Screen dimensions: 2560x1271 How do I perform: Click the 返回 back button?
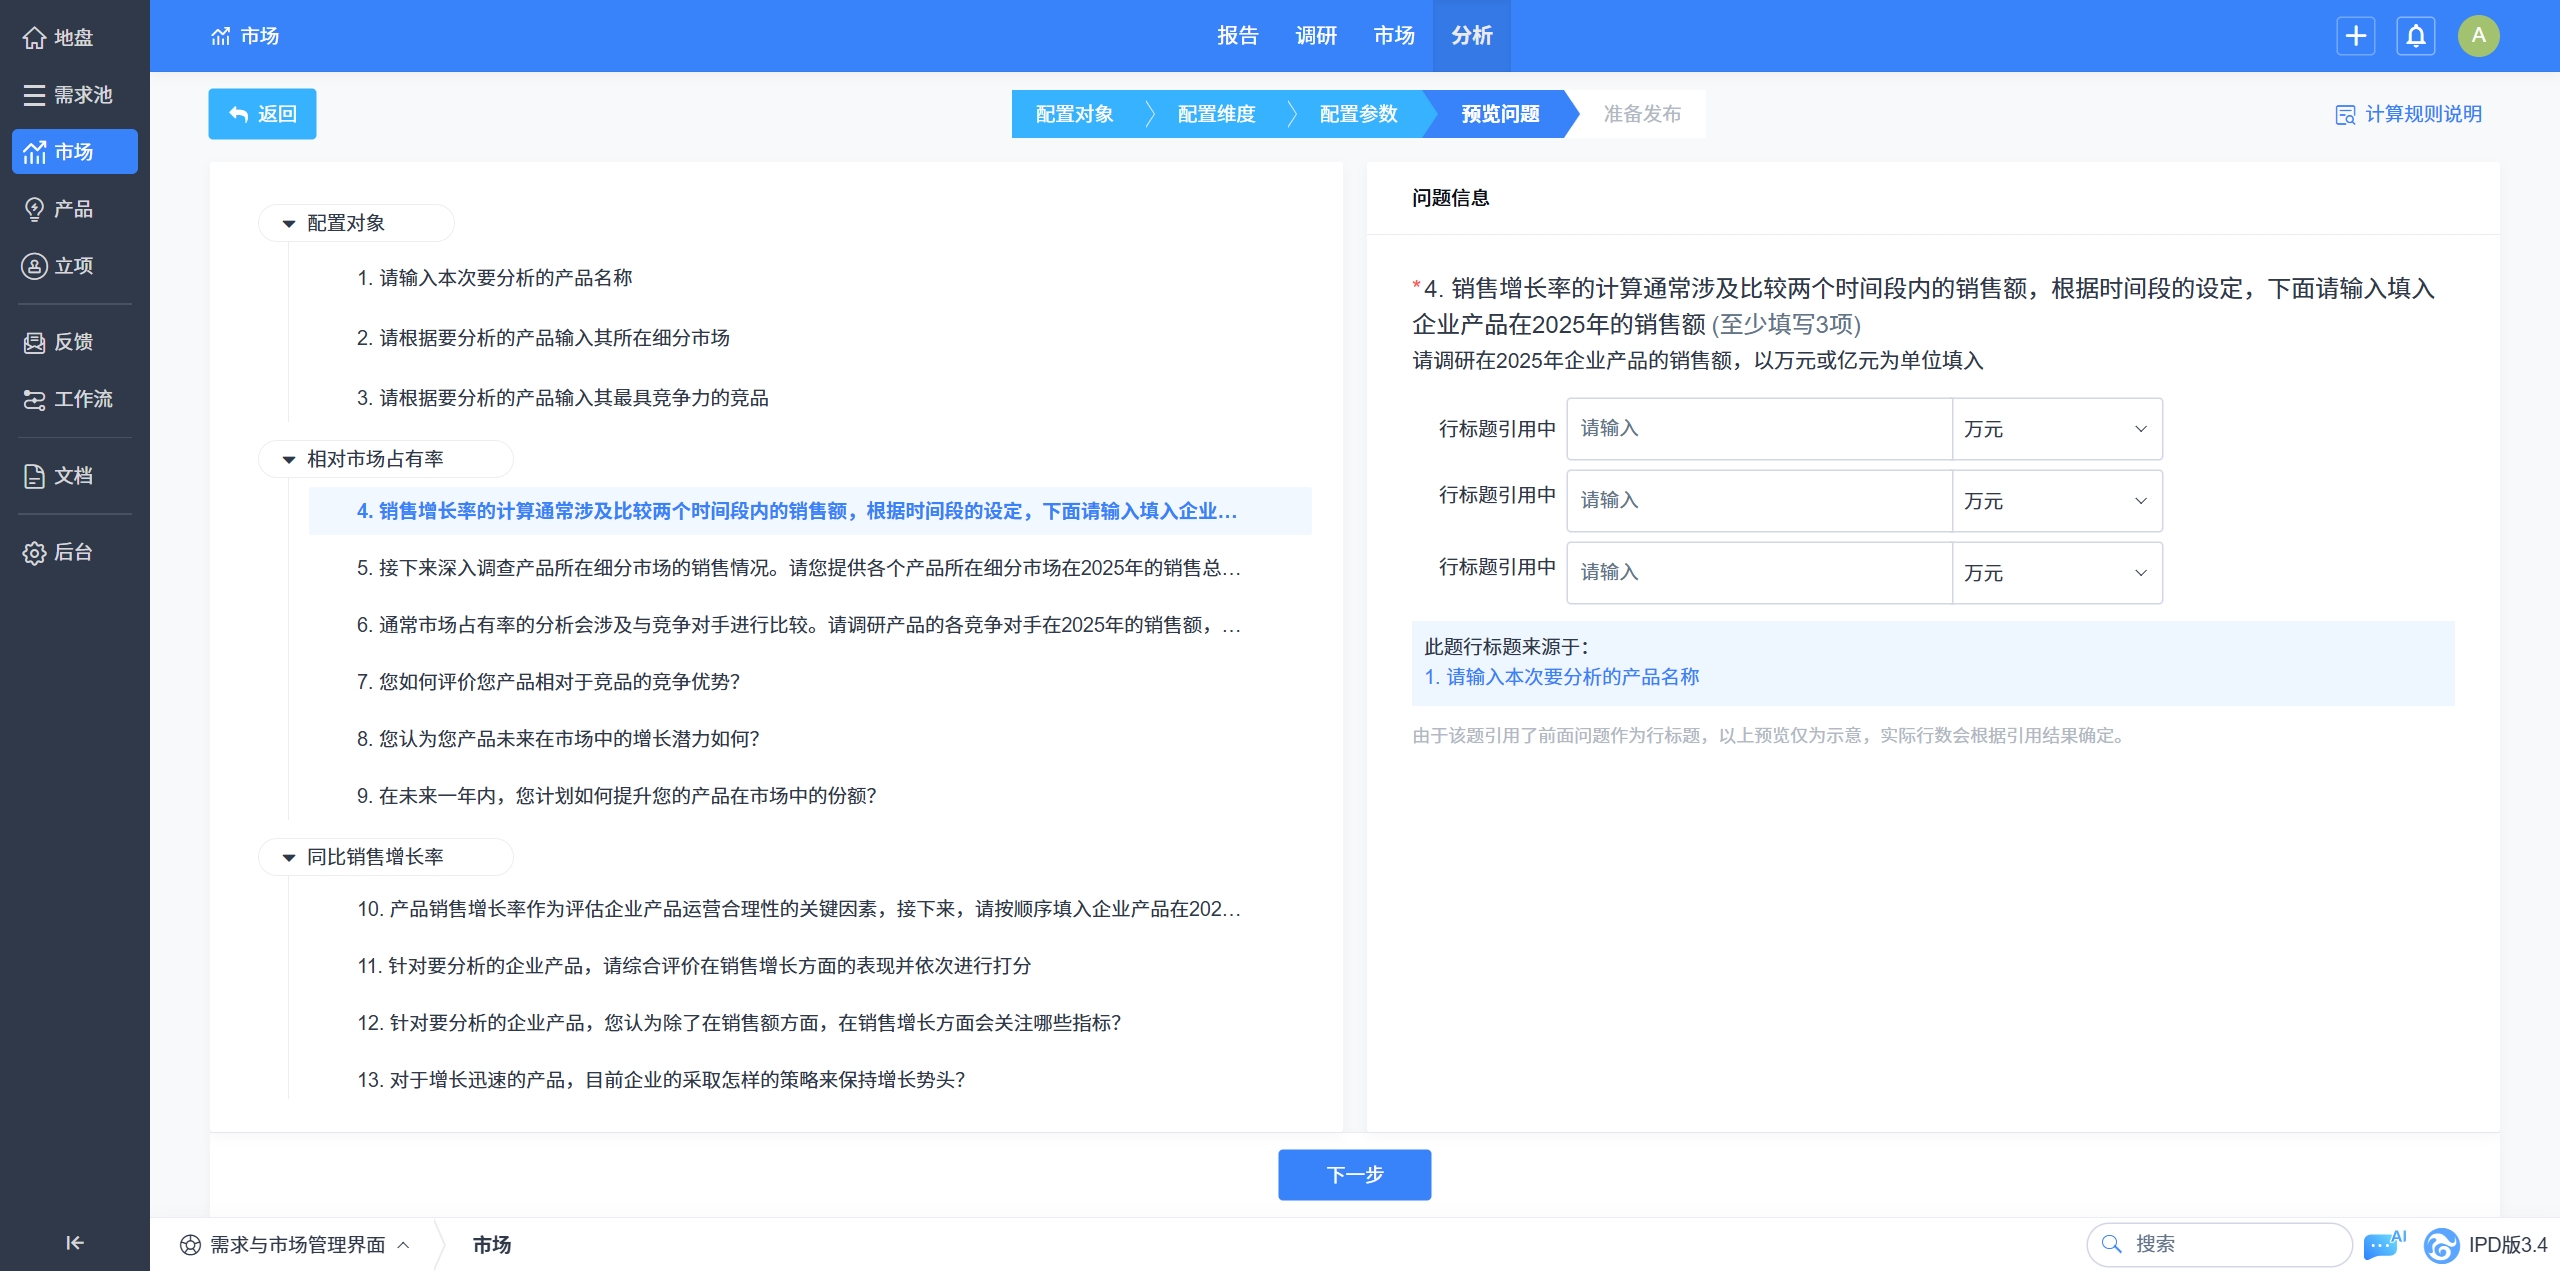[x=262, y=114]
